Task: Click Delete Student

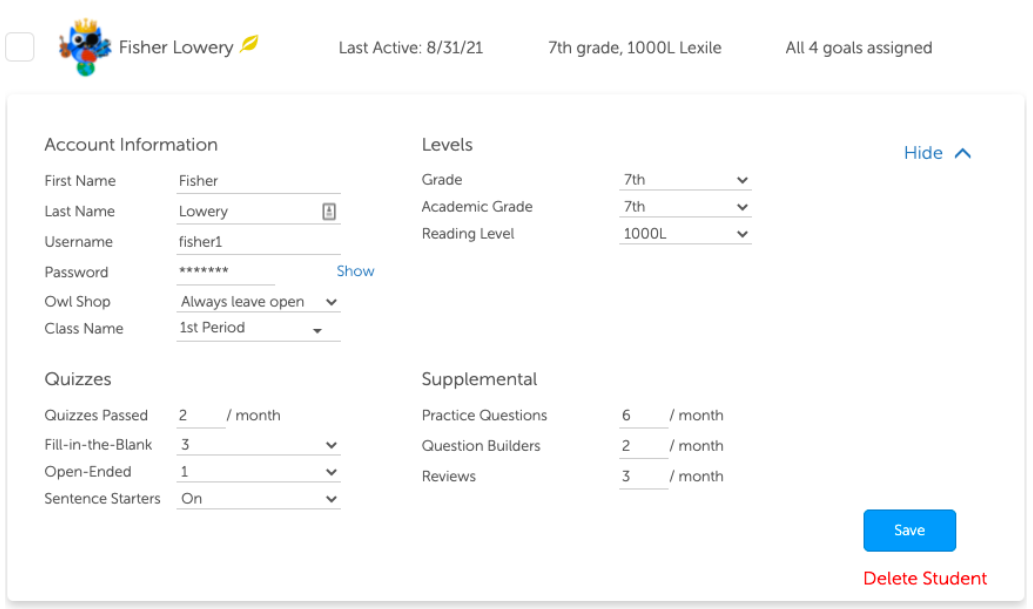Action: 924,578
